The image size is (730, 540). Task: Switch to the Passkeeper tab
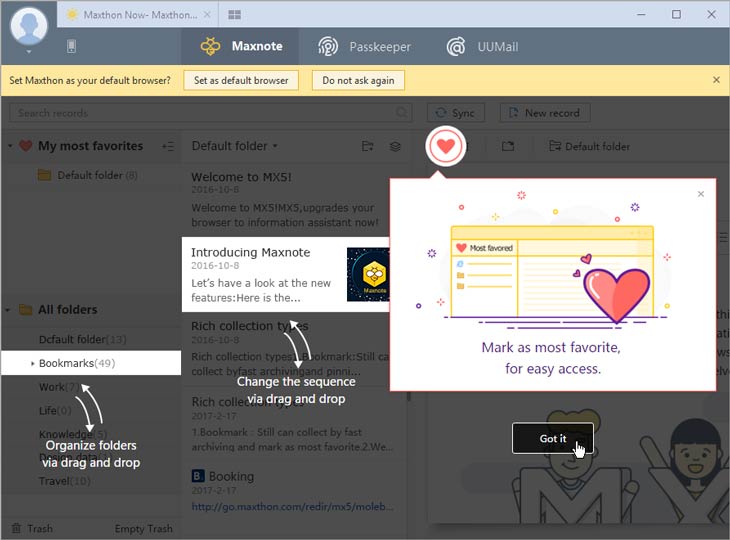coord(365,47)
